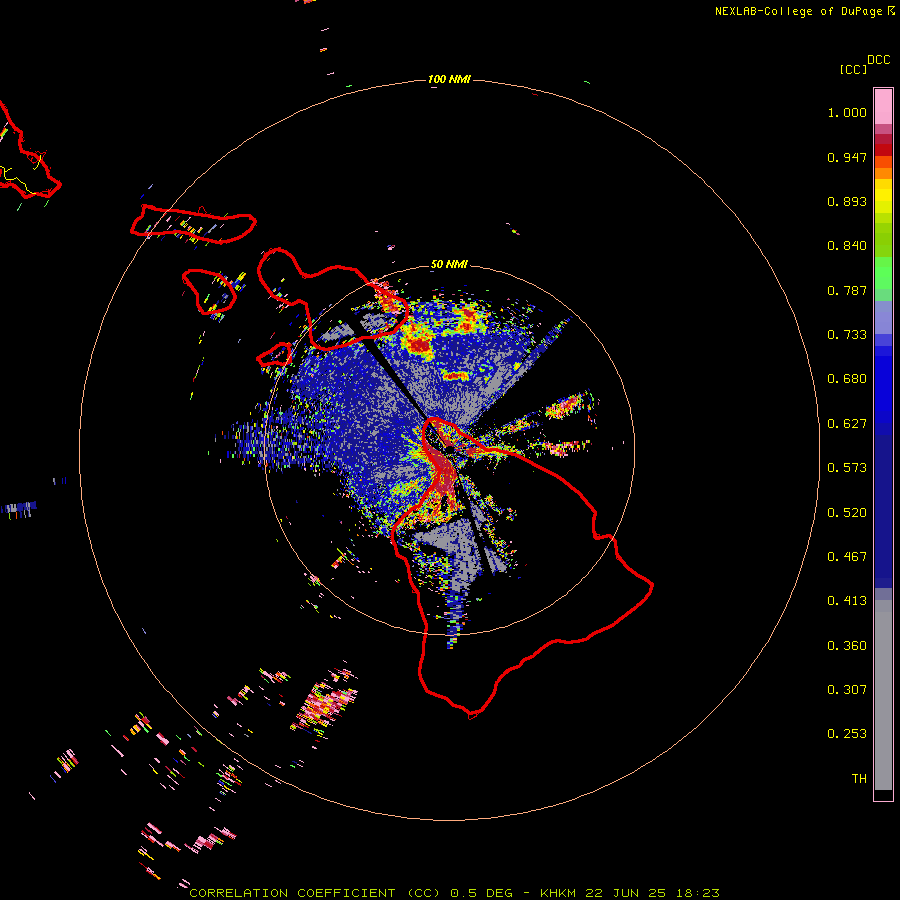
Task: Click the 0.520 color scale label
Action: (x=847, y=513)
